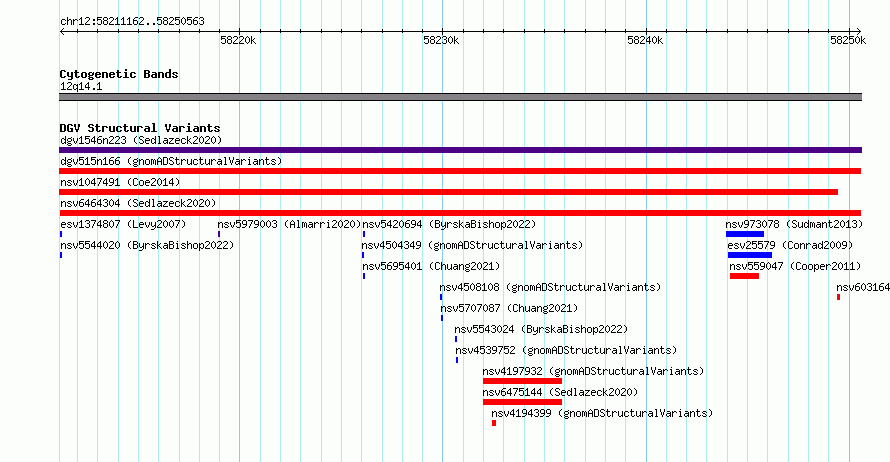This screenshot has width=890, height=462.
Task: Click the small red nsv603164 marker
Action: (x=838, y=297)
